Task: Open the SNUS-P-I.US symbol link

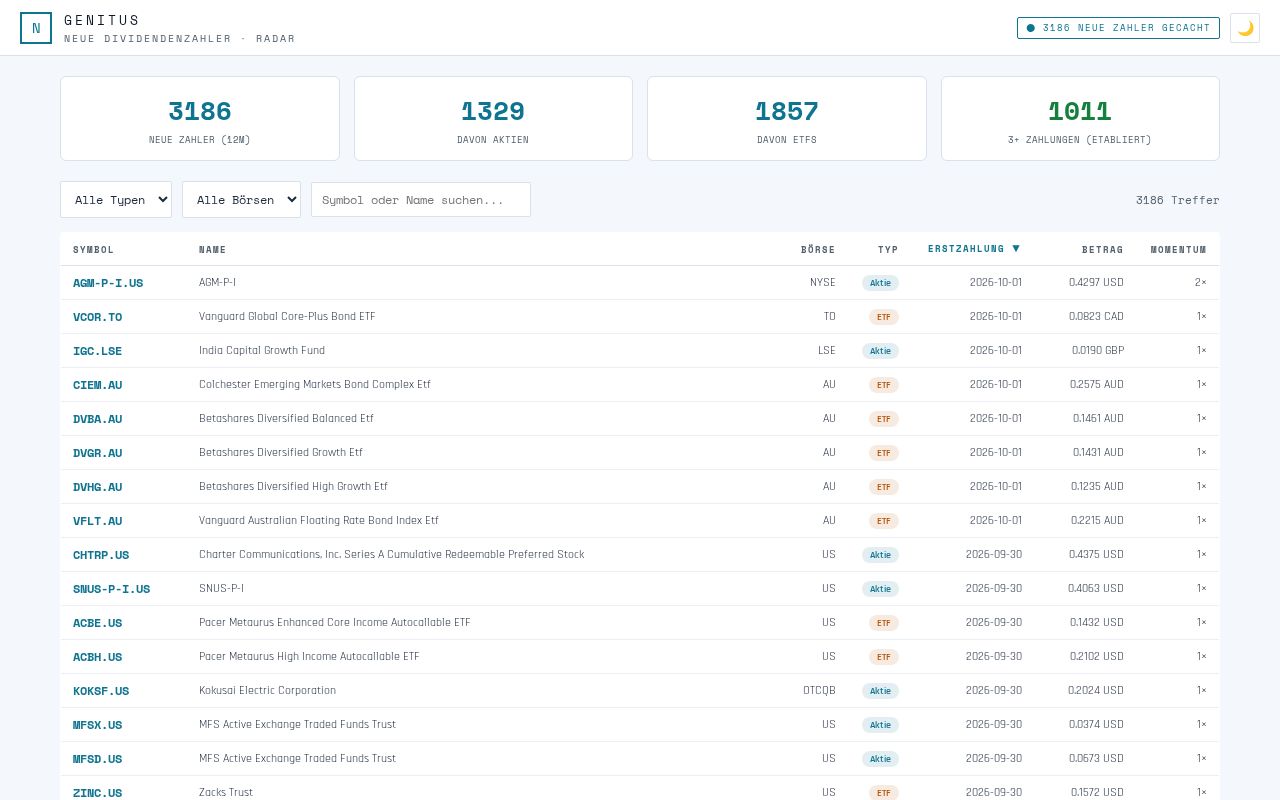Action: click(112, 589)
